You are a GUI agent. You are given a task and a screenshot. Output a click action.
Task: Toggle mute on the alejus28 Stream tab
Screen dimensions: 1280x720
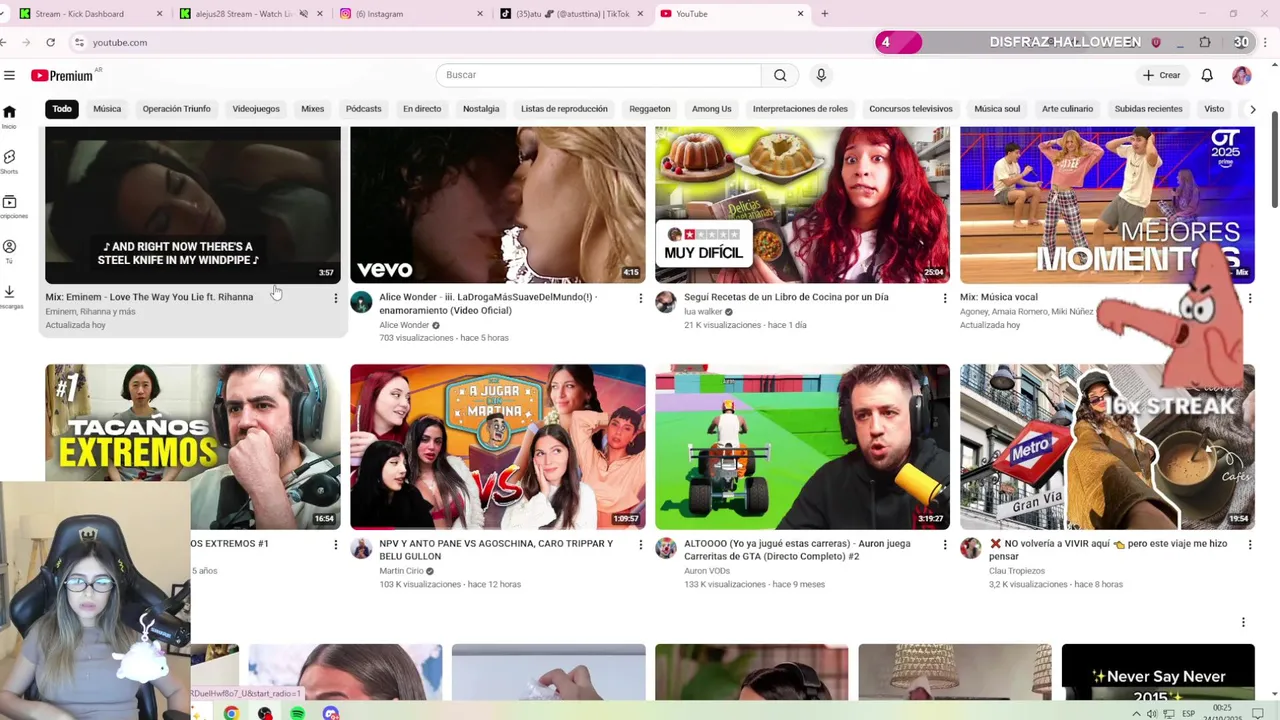(x=303, y=14)
